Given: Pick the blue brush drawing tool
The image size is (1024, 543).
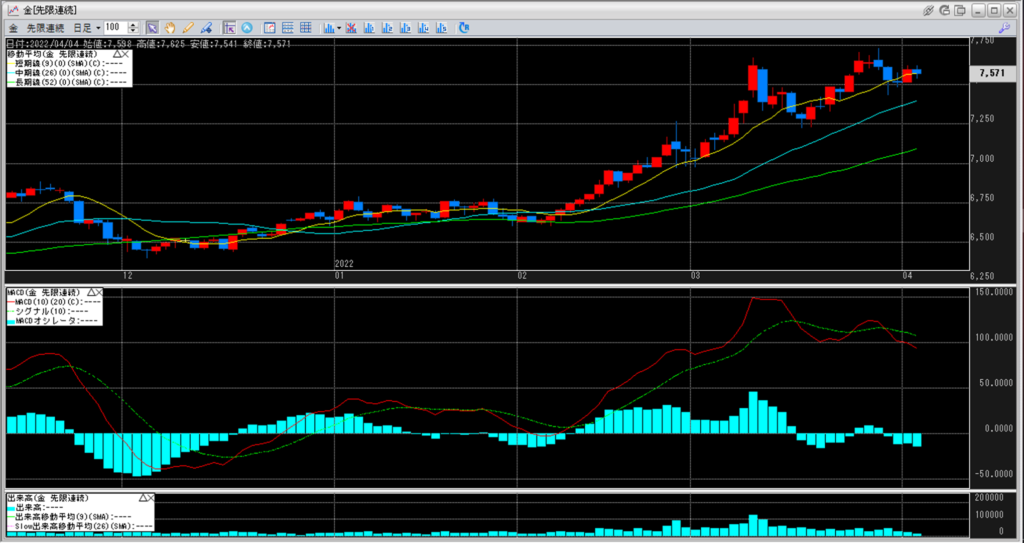Looking at the screenshot, I should (x=206, y=27).
